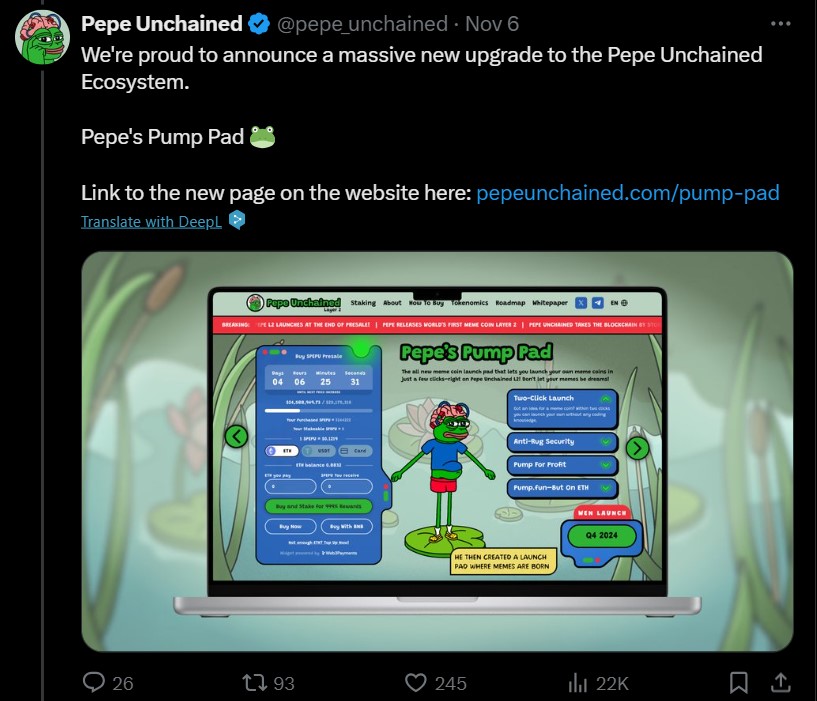The height and width of the screenshot is (701, 817).
Task: Like the tweet with heart icon
Action: (416, 682)
